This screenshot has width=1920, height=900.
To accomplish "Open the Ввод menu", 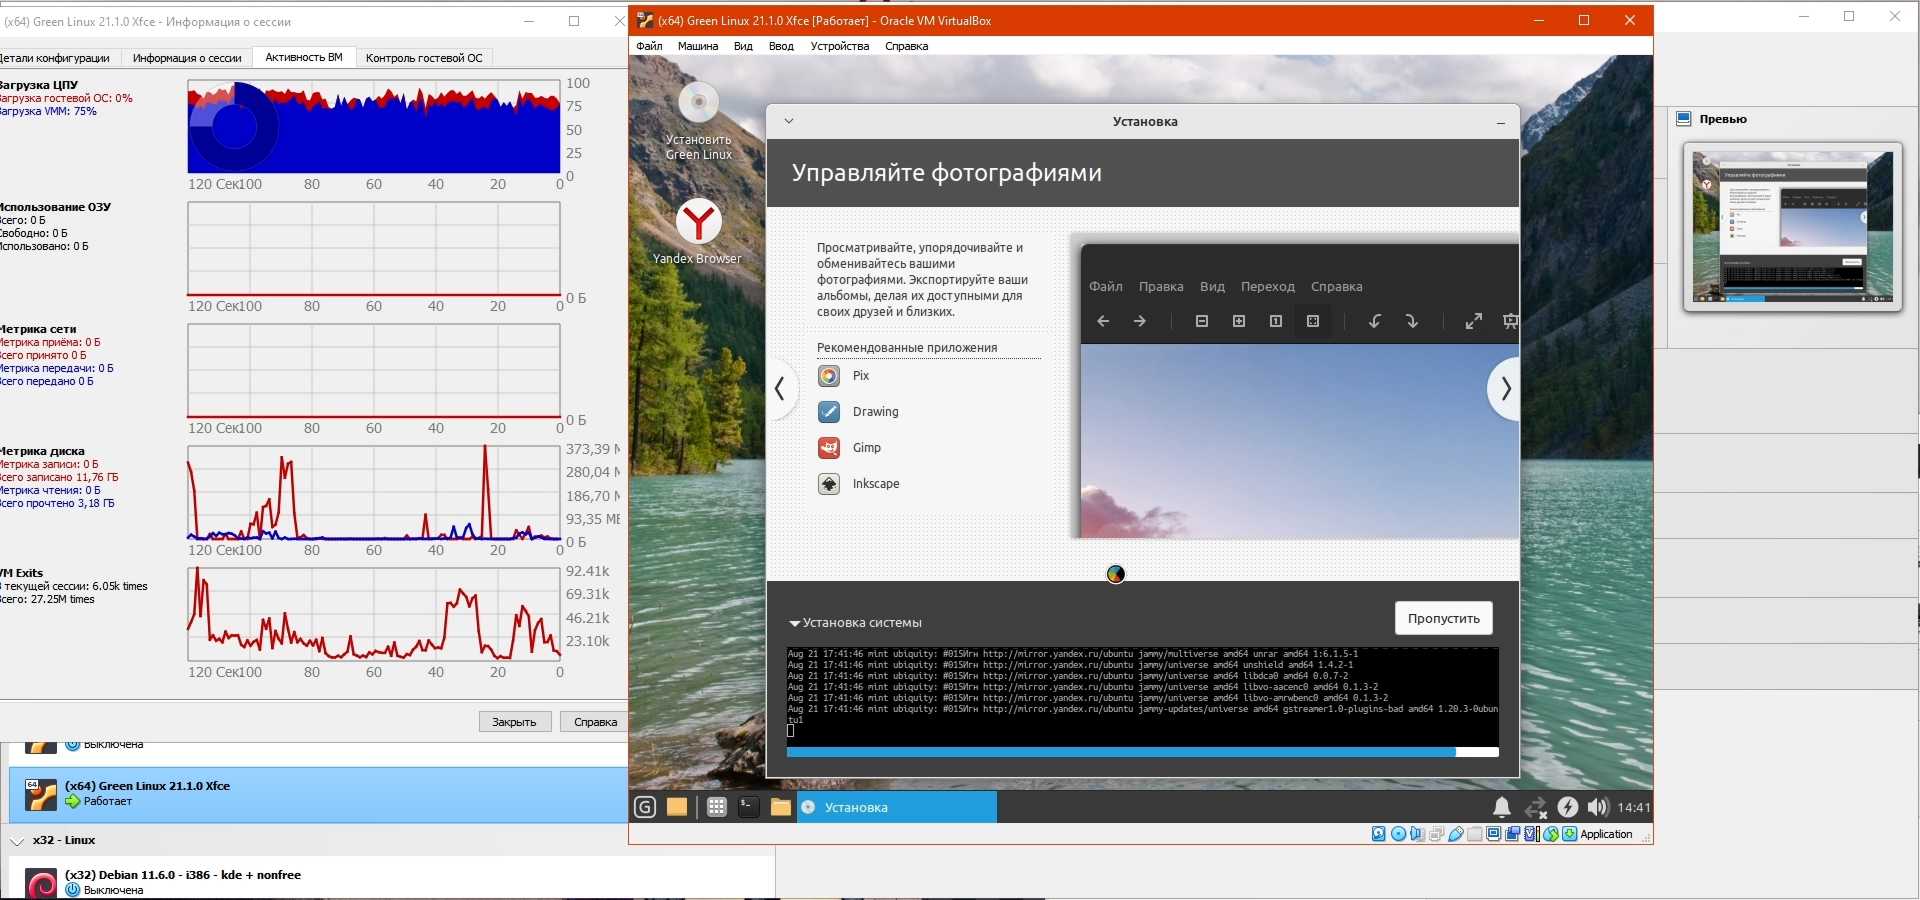I will click(x=781, y=46).
